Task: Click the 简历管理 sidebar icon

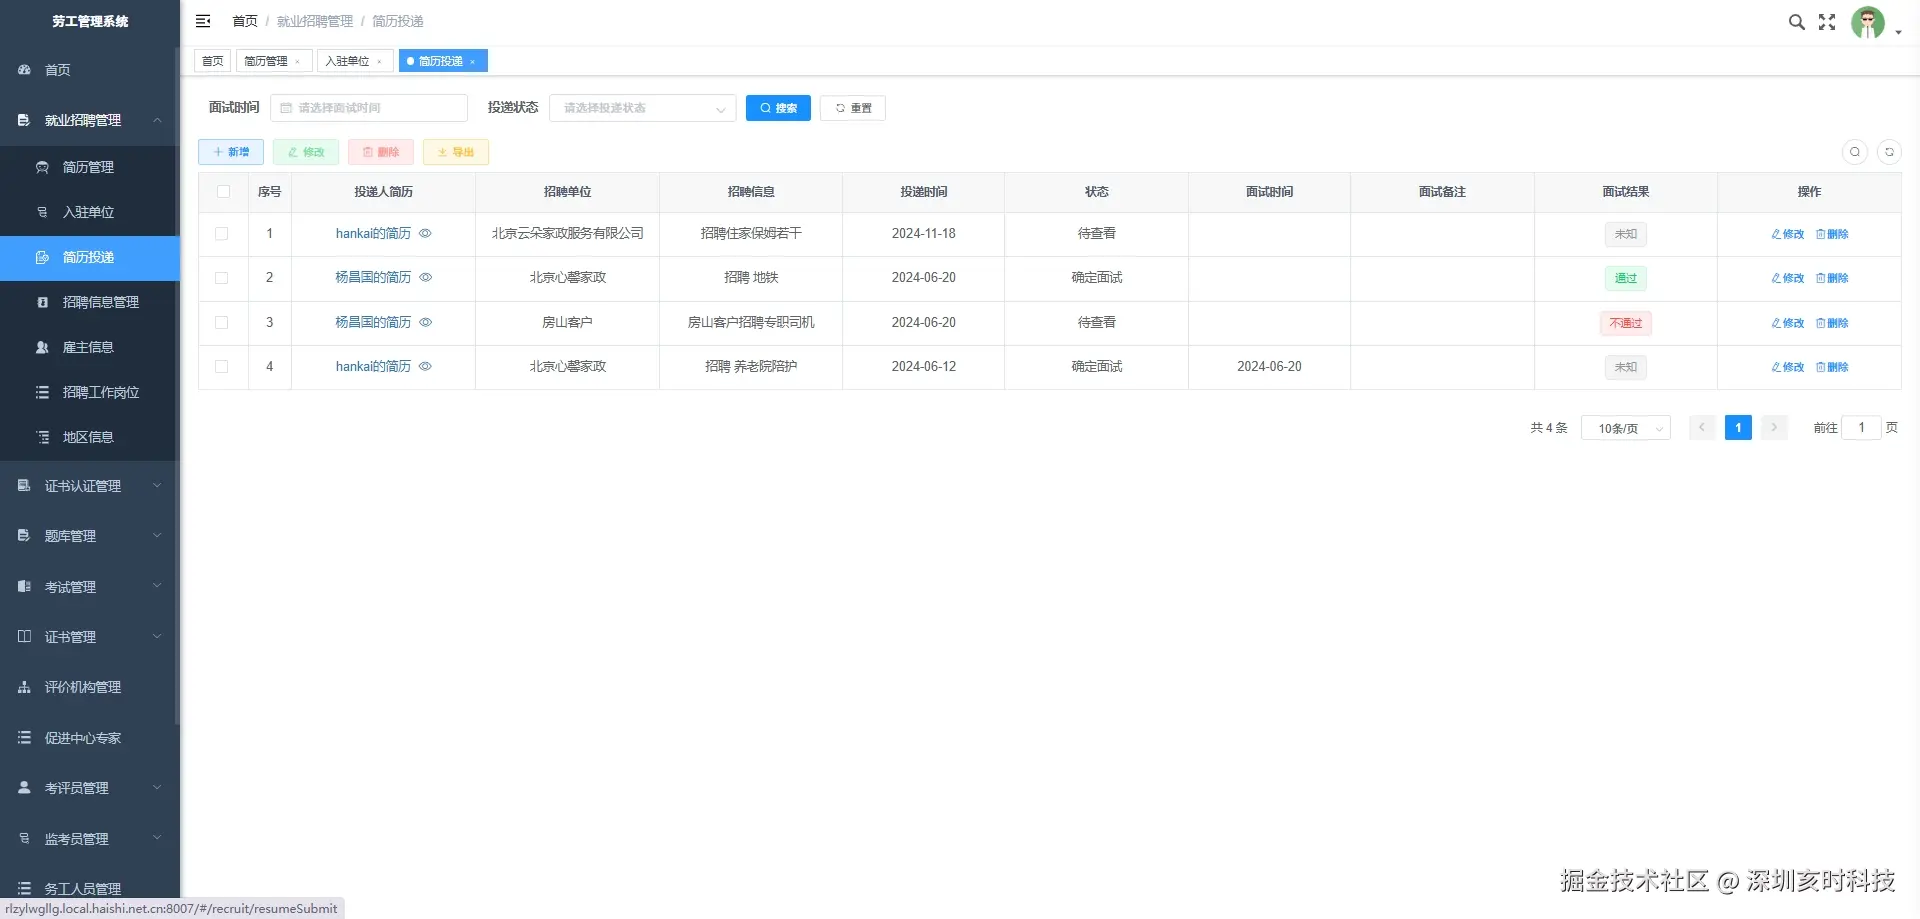Action: [x=42, y=167]
